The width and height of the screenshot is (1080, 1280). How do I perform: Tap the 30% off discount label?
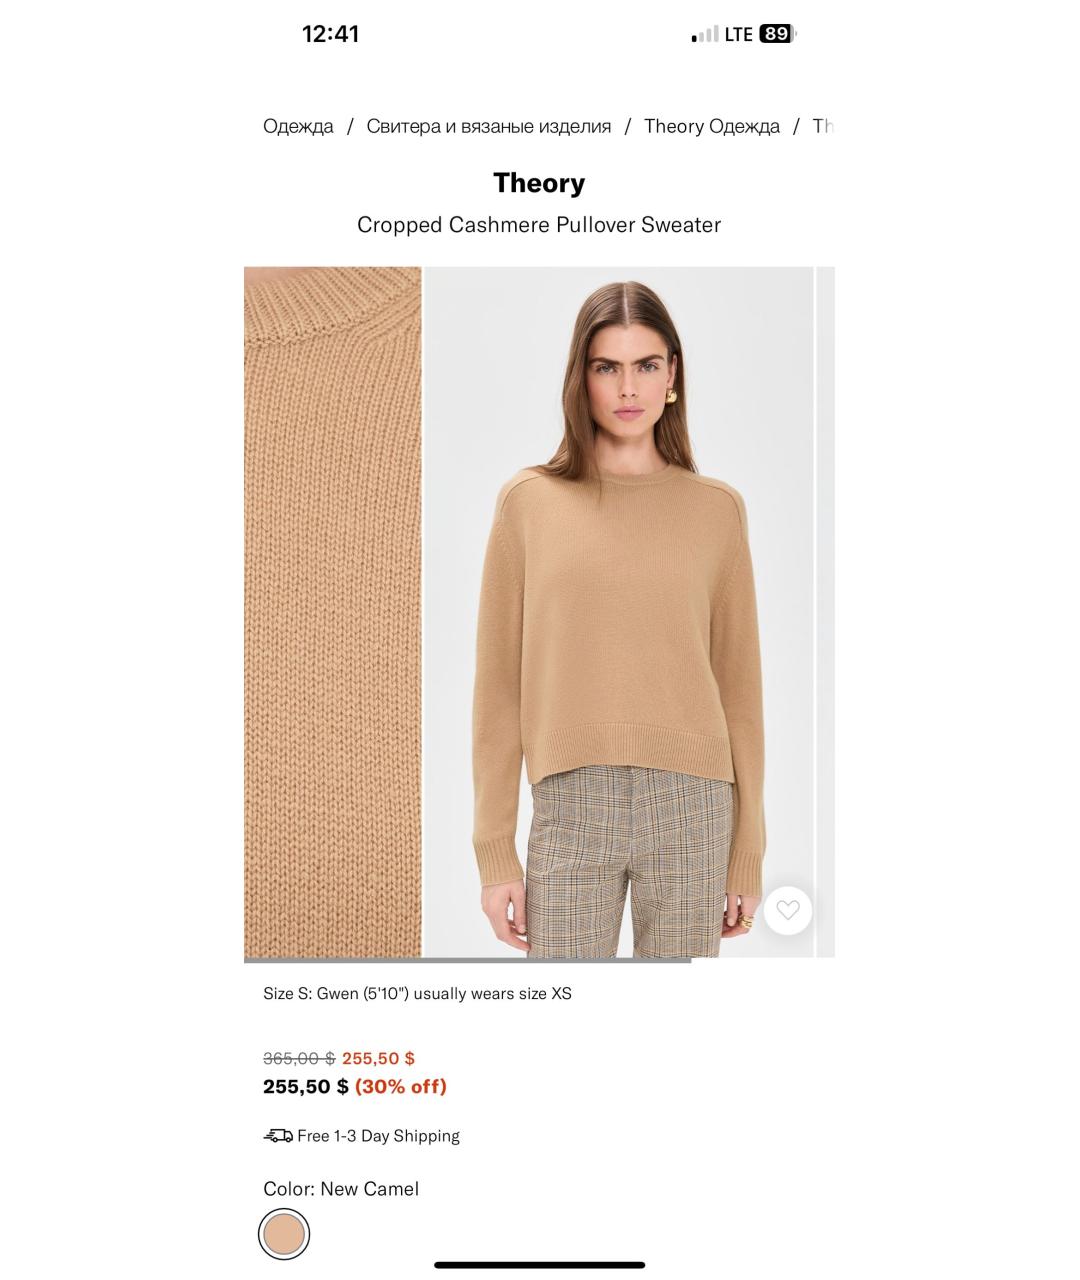(401, 1086)
